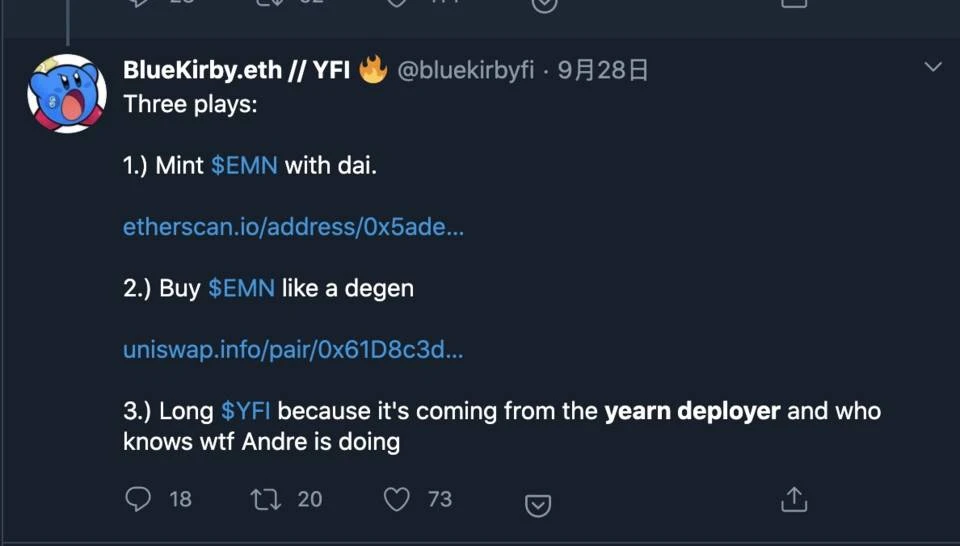Share the tweet via upload arrow icon
Viewport: 960px width, 546px height.
793,499
